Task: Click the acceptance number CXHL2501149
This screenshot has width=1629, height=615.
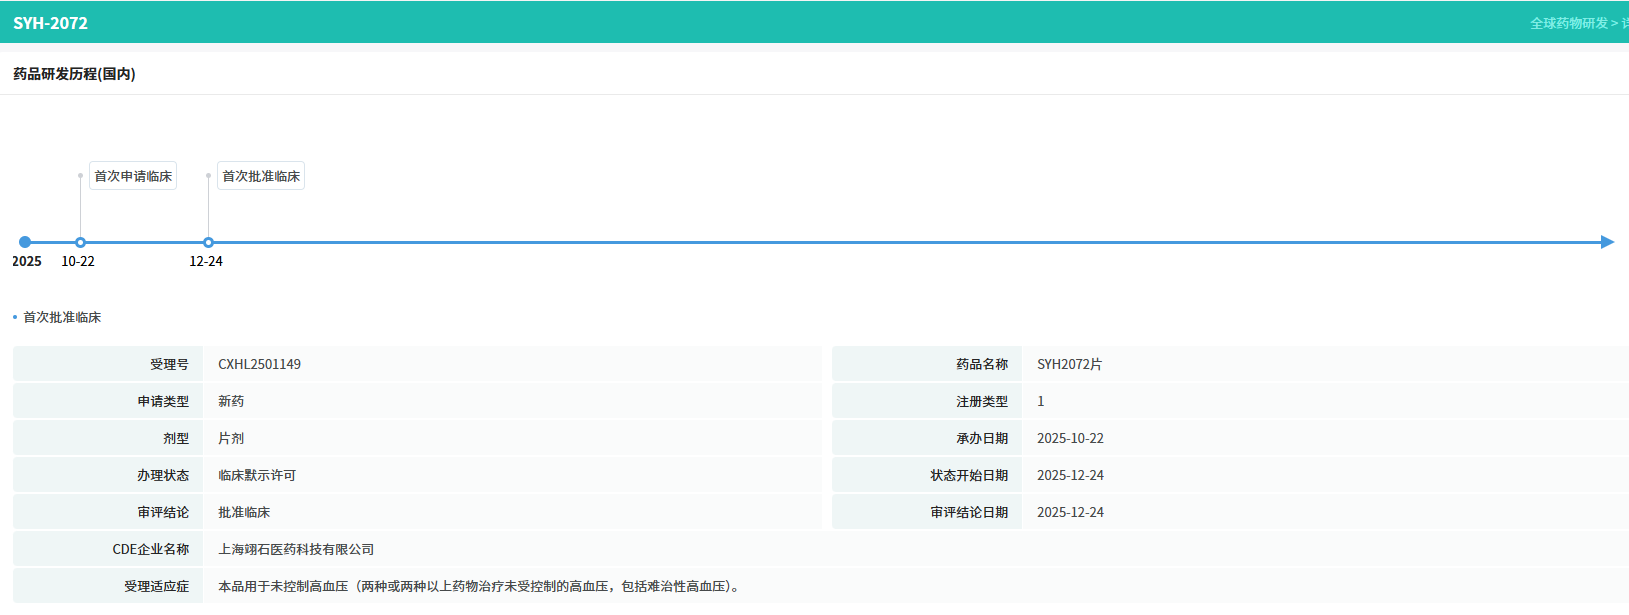Action: coord(259,364)
